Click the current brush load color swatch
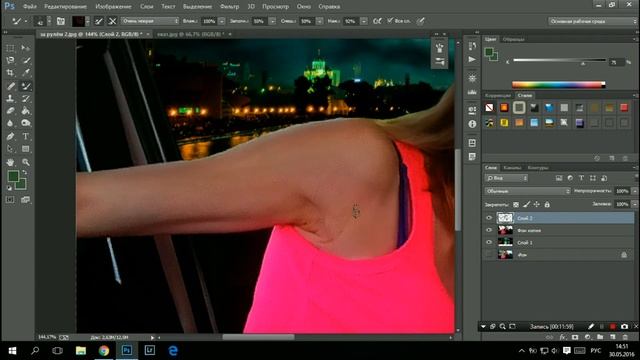This screenshot has height=360, width=640. pos(78,21)
